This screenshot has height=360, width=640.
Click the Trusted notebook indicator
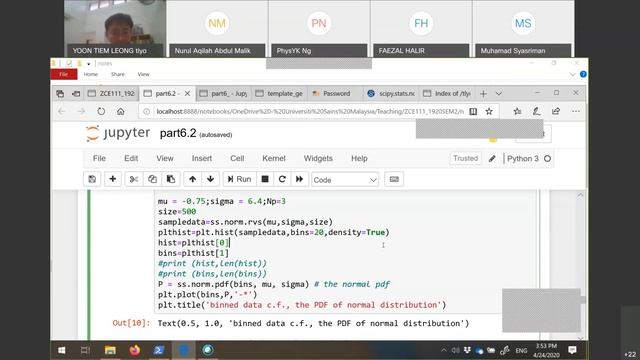(x=465, y=158)
